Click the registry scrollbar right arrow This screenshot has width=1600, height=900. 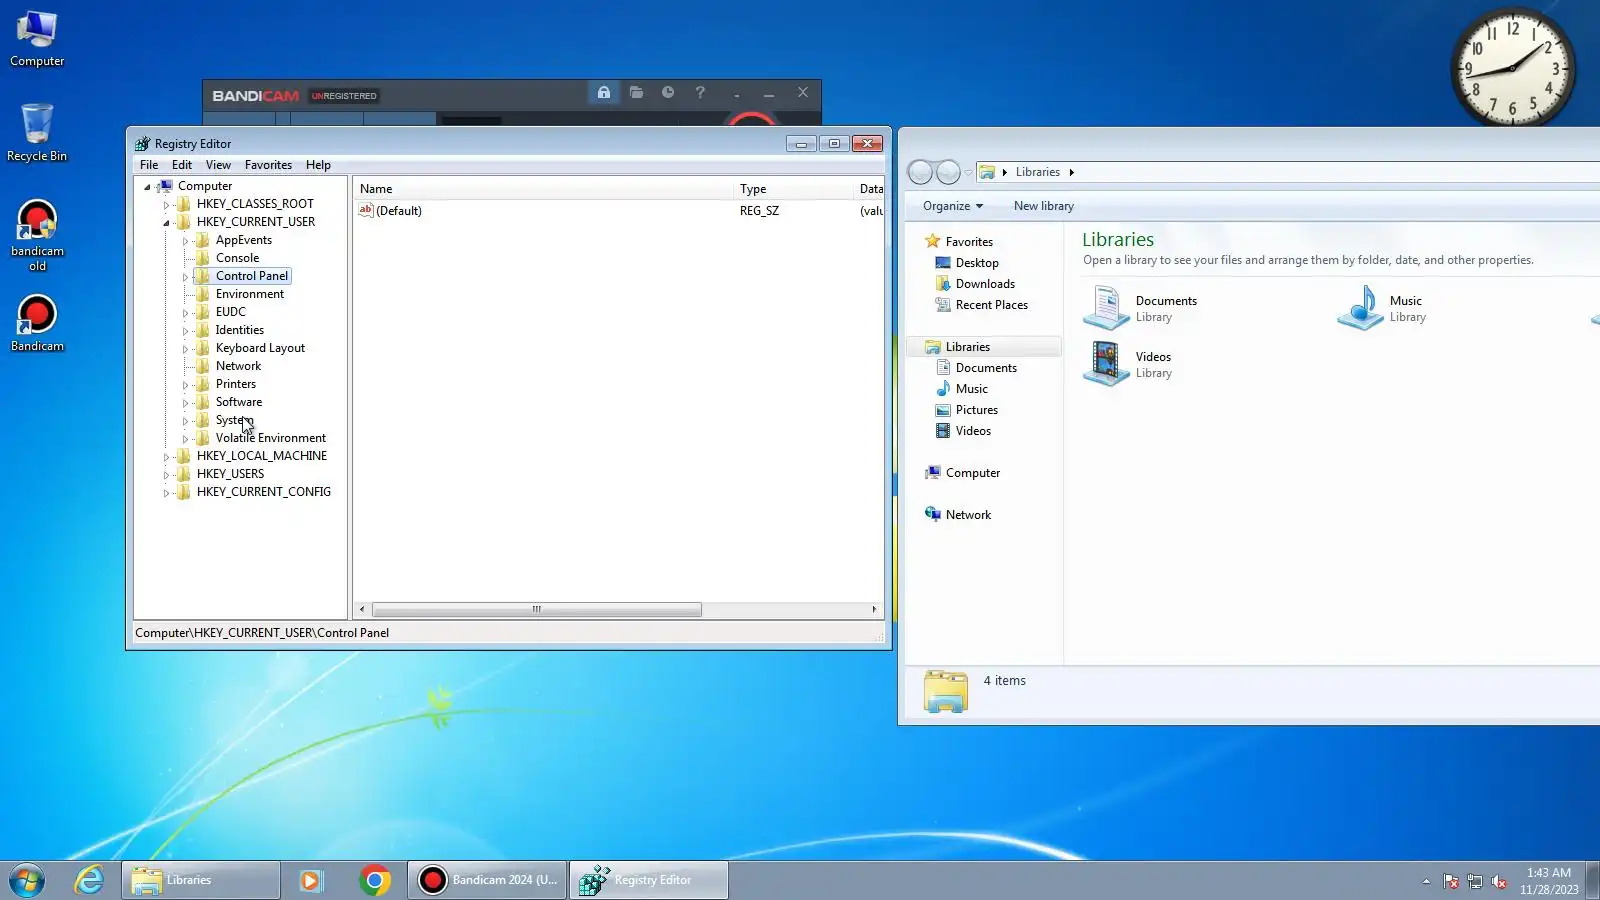click(874, 609)
